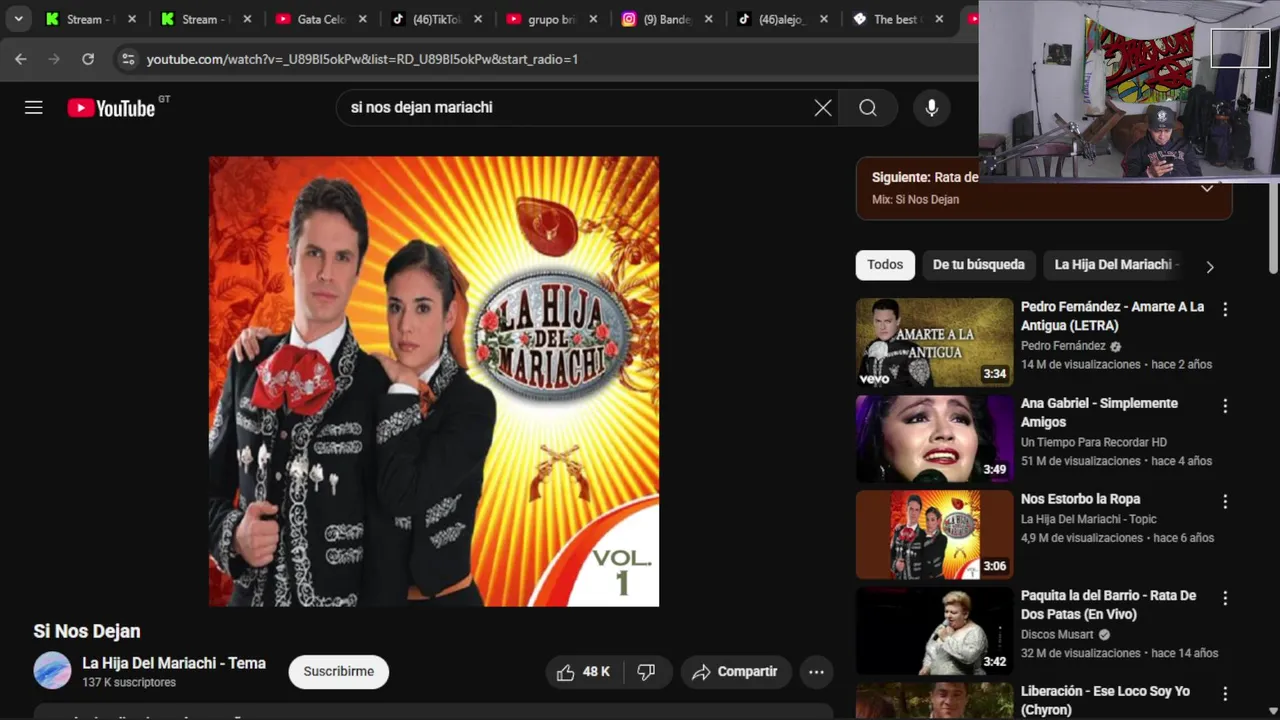Play the Amarte A La Antigua thumbnail
Viewport: 1280px width, 720px height.
(934, 342)
